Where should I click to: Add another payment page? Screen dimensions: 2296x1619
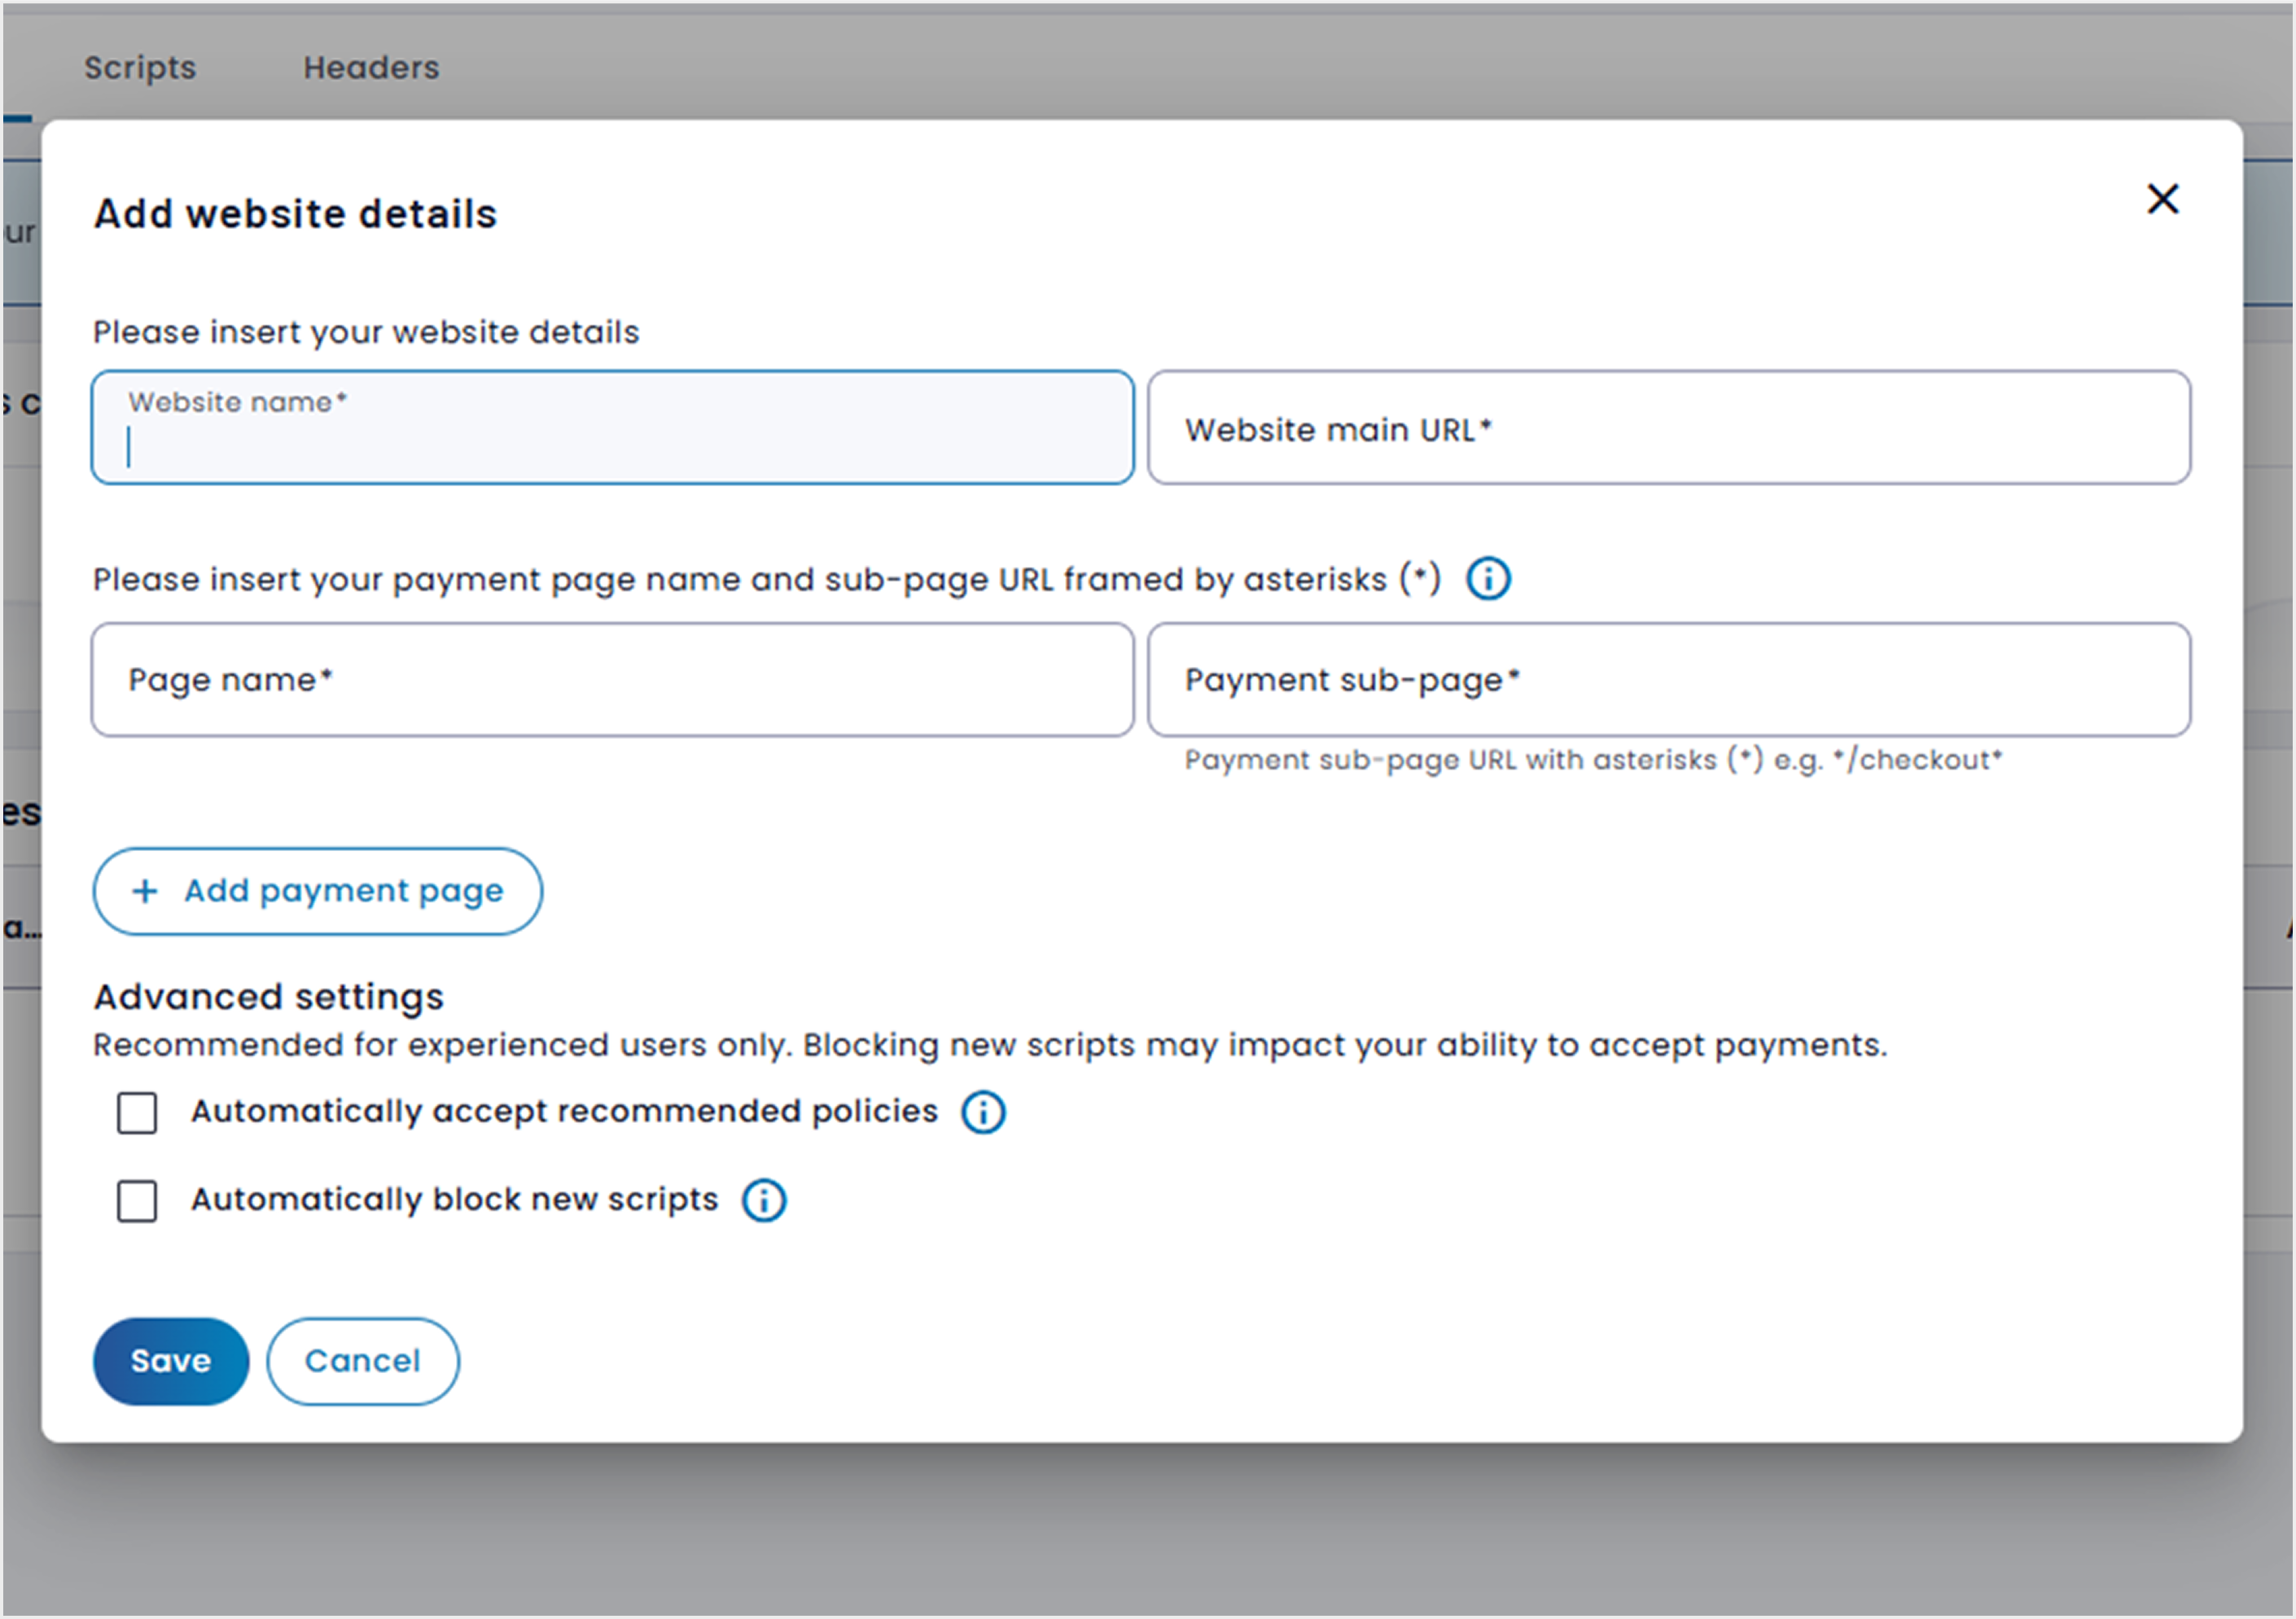pyautogui.click(x=318, y=891)
